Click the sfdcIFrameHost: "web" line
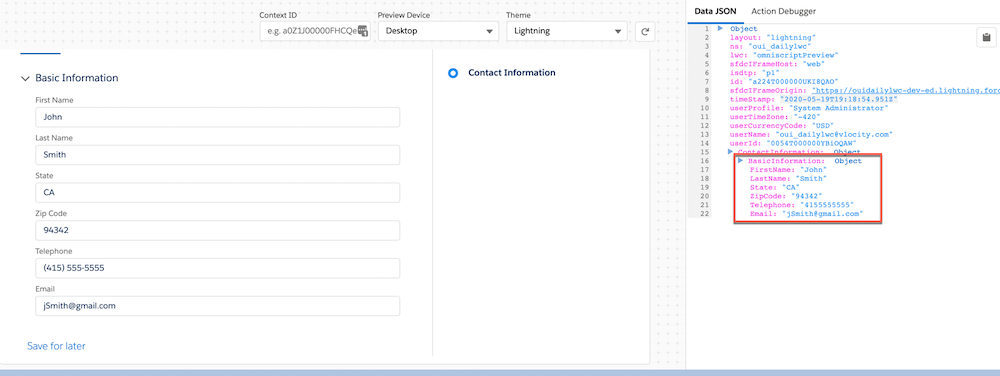Viewport: 1000px width, 376px height. coord(778,64)
